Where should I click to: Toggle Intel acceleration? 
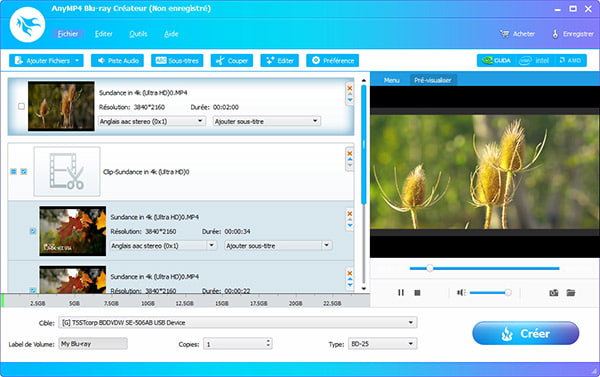click(x=535, y=60)
